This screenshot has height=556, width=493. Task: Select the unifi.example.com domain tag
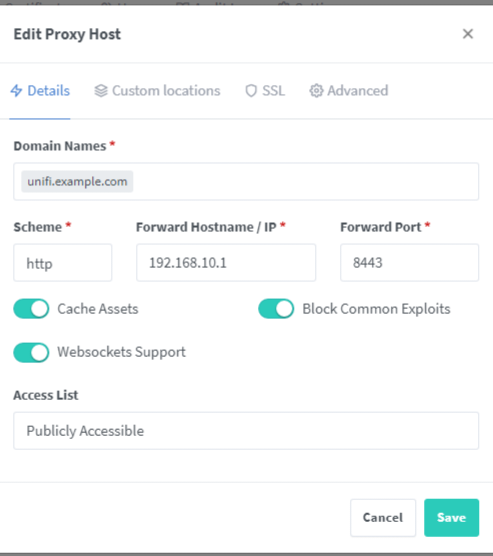coord(77,182)
